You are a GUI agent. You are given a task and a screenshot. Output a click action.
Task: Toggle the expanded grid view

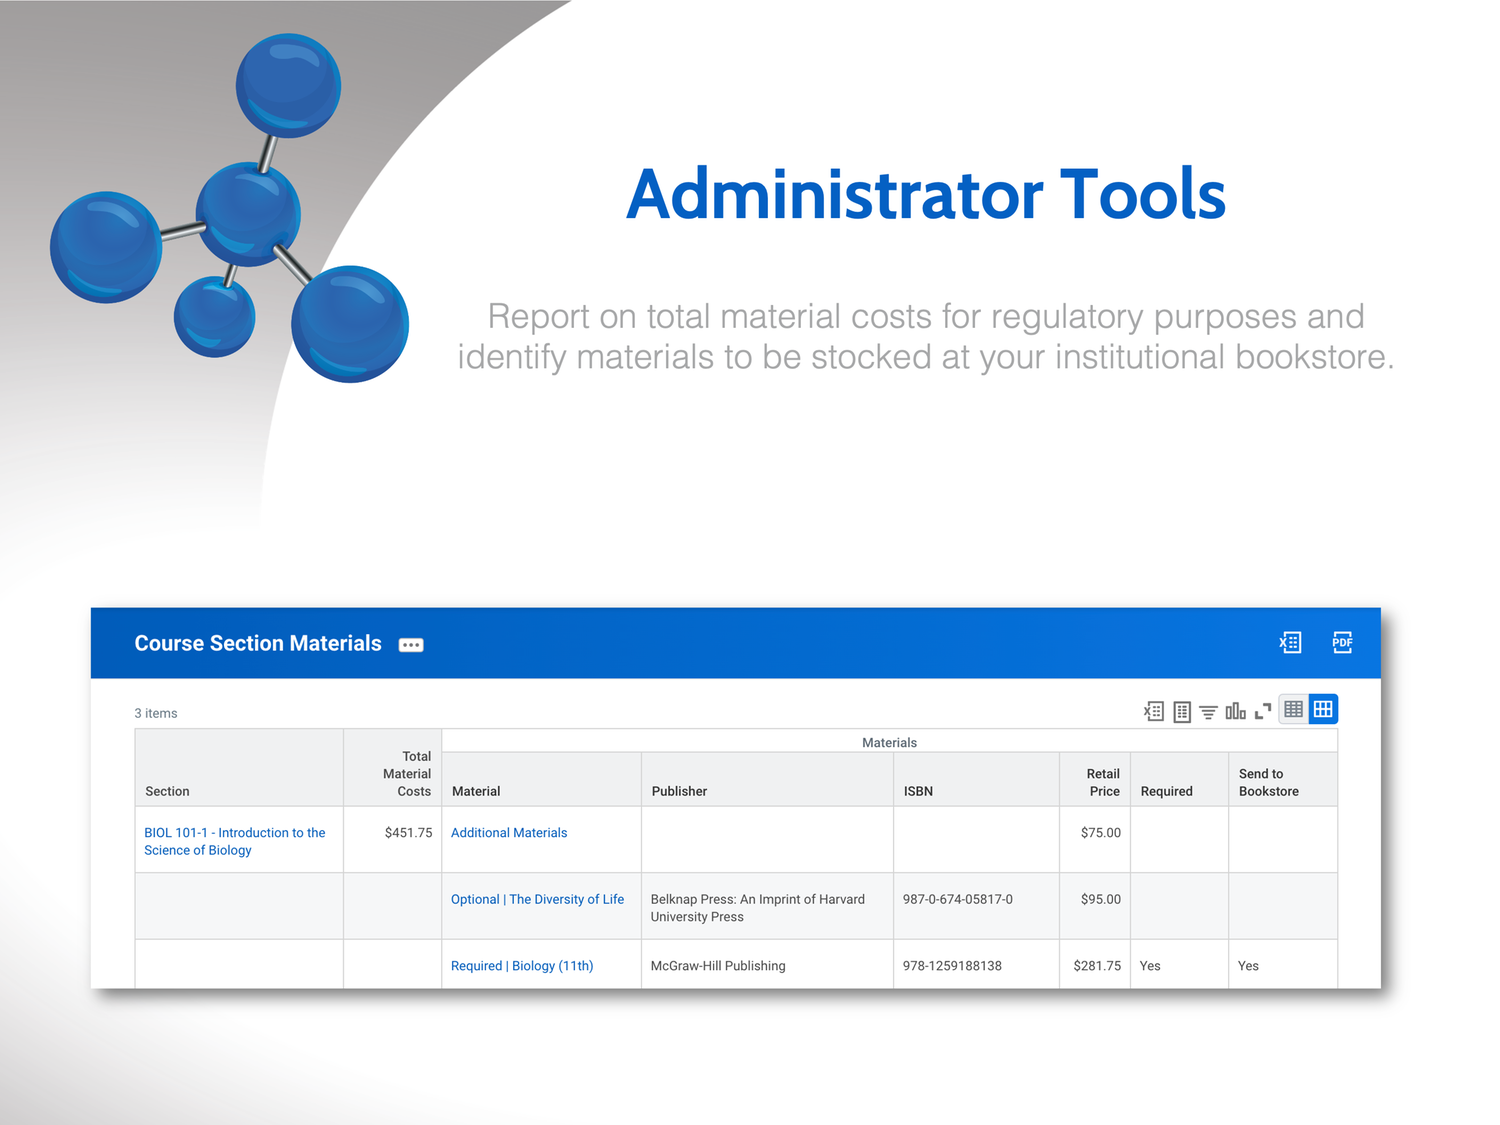1323,708
